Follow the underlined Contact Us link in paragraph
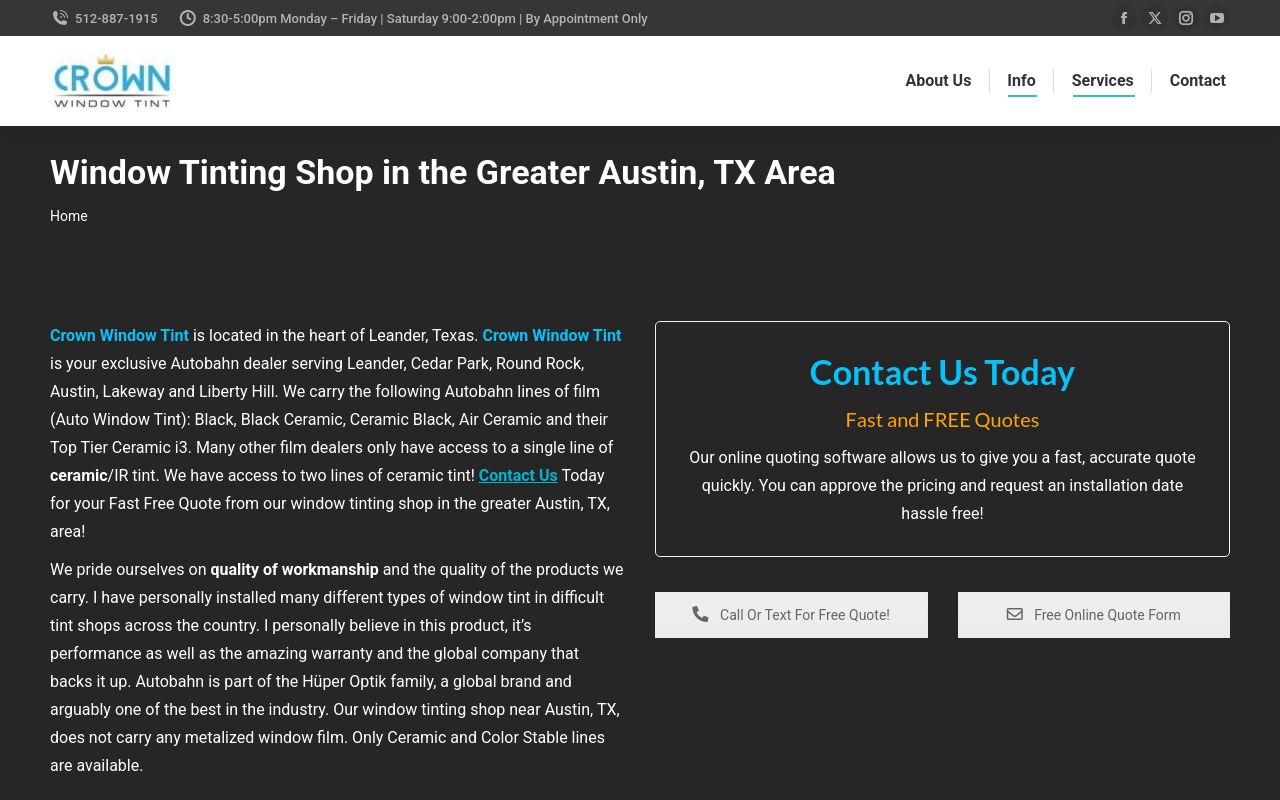This screenshot has width=1280, height=800. click(518, 476)
